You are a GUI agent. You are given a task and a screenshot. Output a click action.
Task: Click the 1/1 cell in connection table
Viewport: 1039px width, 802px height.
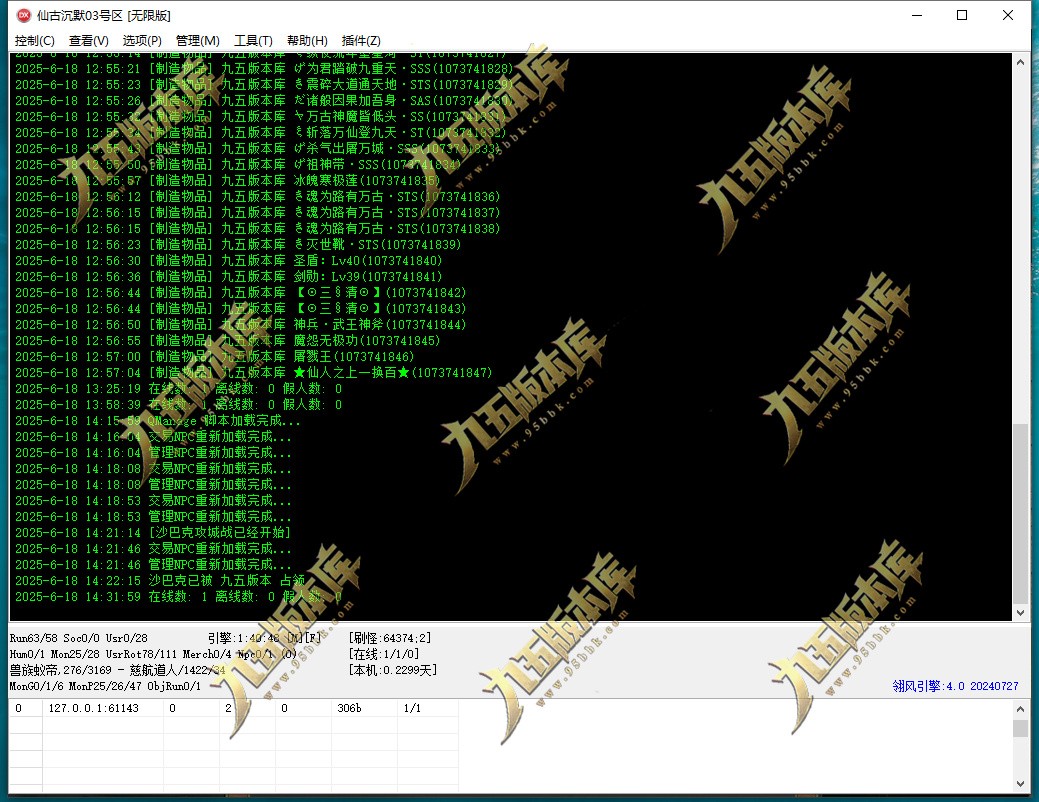click(427, 708)
